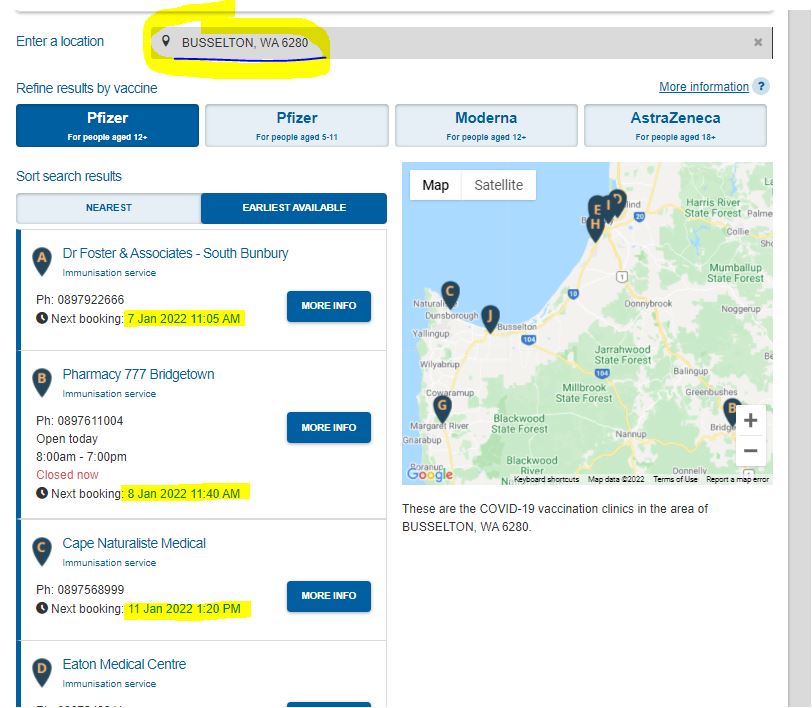Zoom out on the map
812x708 pixels.
(750, 451)
